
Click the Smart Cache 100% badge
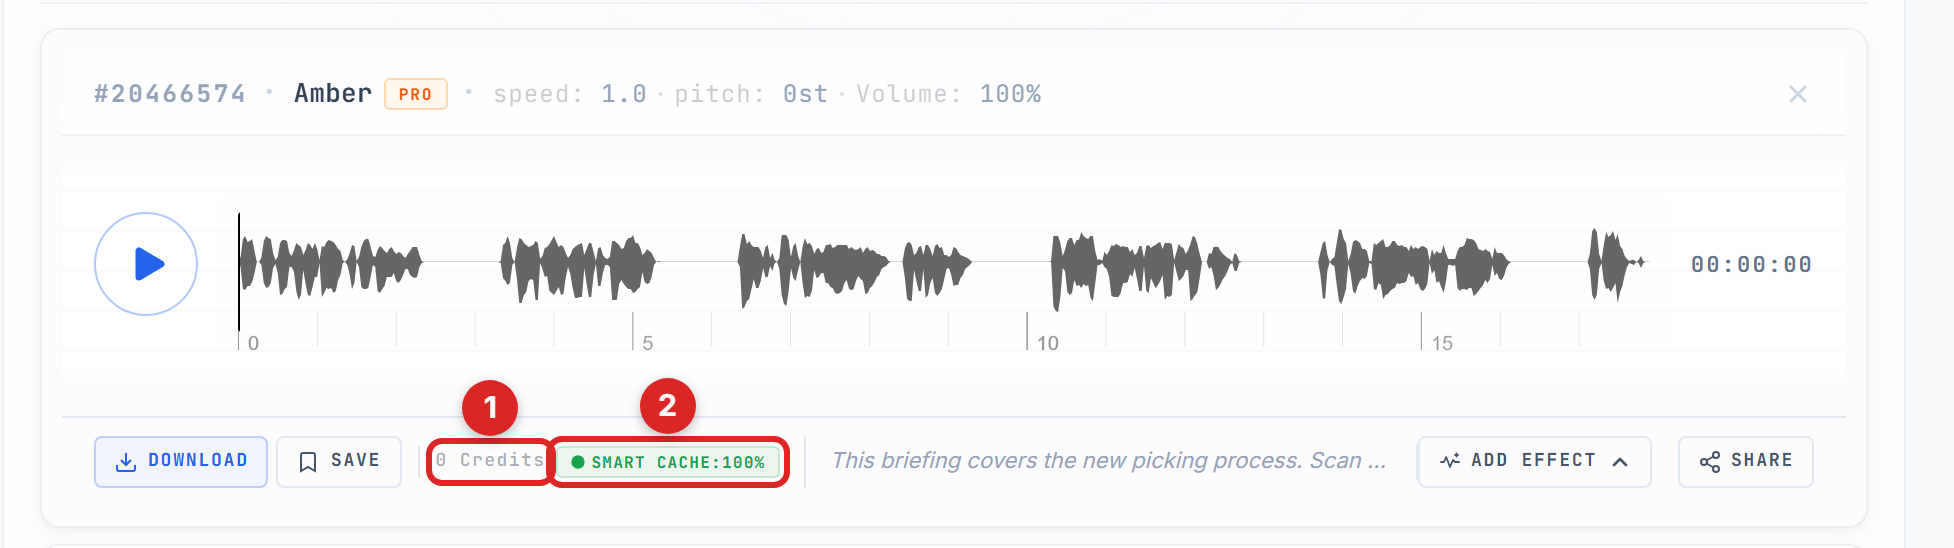[x=668, y=462]
